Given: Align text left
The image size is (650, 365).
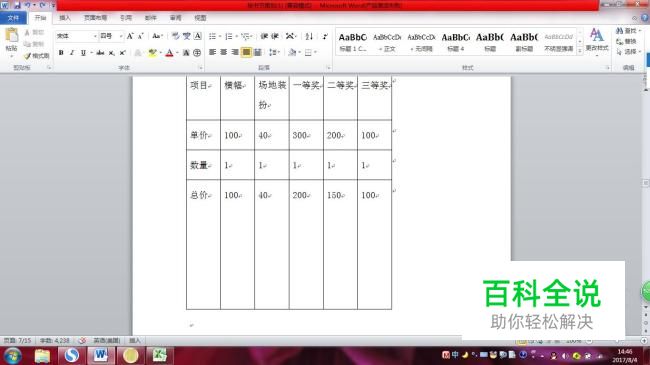Looking at the screenshot, I should click(x=213, y=52).
